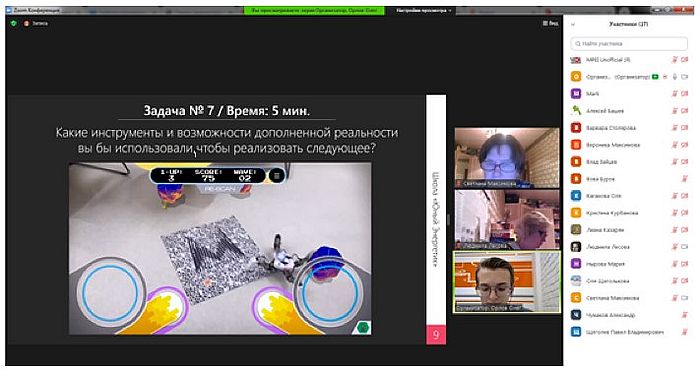Collapse the participants panel with its chevron
The height and width of the screenshot is (370, 700).
coord(573,25)
